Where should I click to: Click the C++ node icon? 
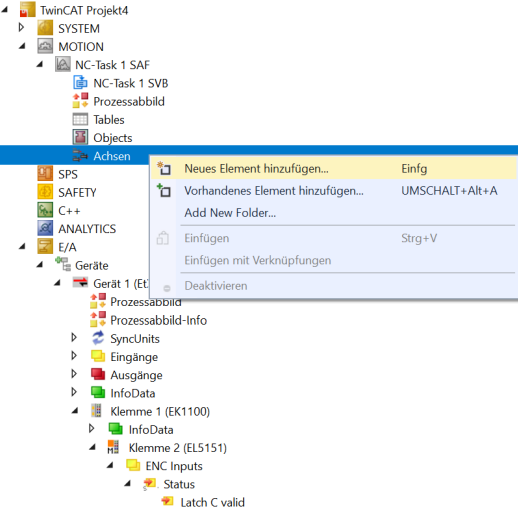point(45,210)
